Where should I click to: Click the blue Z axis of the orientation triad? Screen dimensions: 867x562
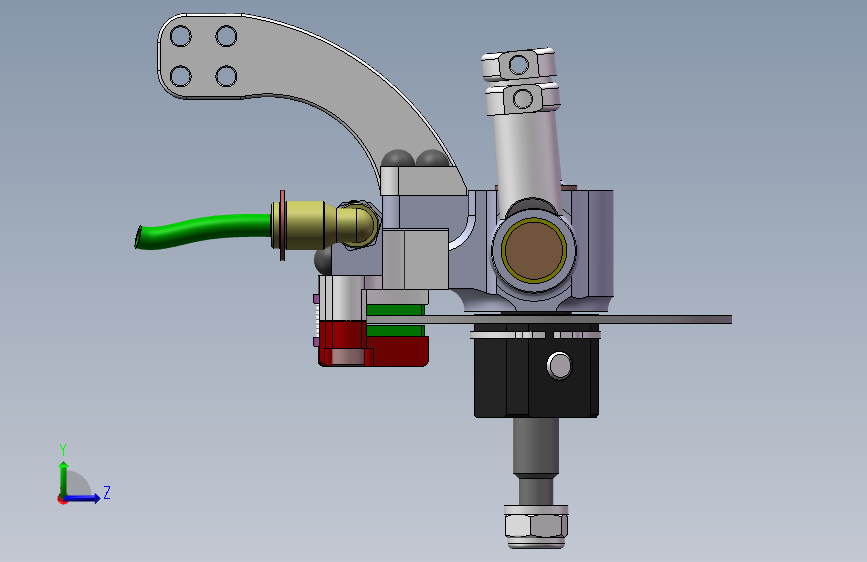point(83,498)
